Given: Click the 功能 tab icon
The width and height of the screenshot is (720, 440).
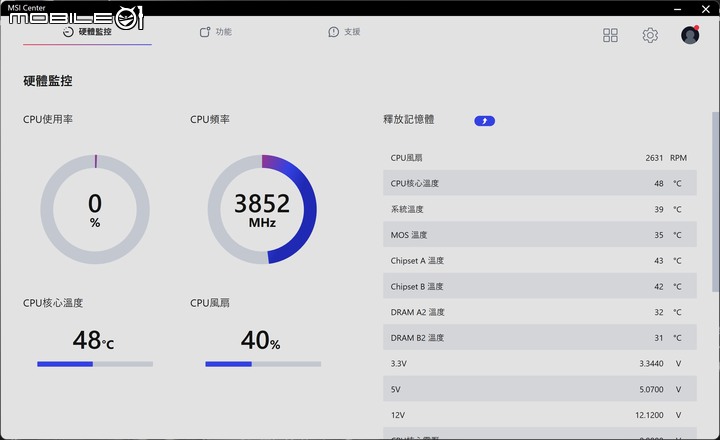Looking at the screenshot, I should (x=205, y=32).
